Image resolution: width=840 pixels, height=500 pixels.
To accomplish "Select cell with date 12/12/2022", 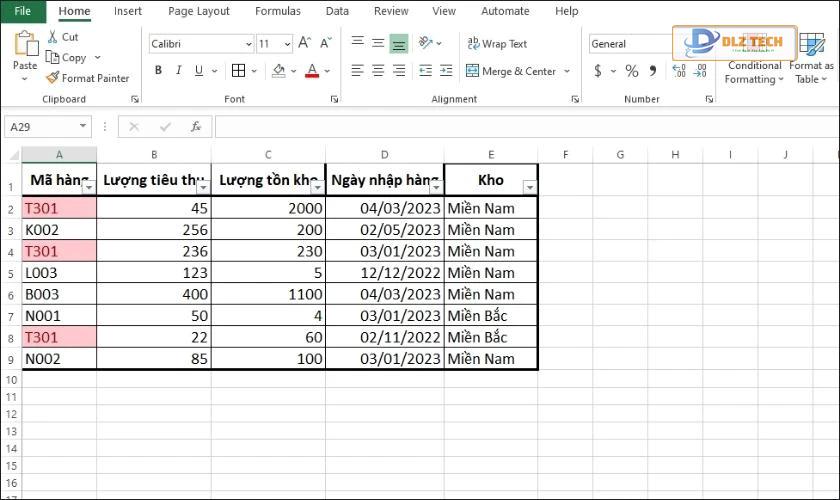I will [x=385, y=273].
